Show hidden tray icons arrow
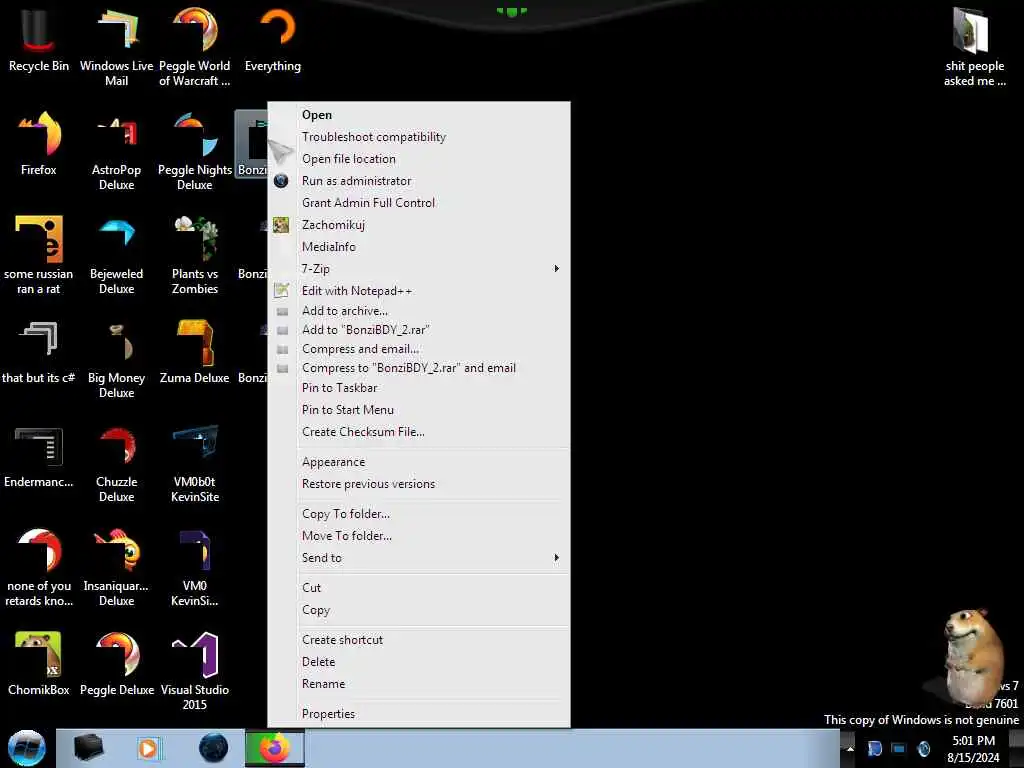This screenshot has width=1024, height=768. (850, 749)
